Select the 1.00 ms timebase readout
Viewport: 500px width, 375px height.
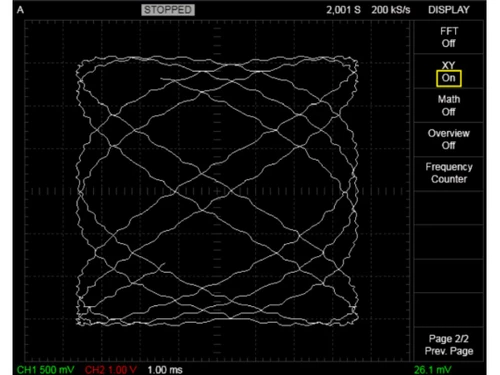coord(165,370)
